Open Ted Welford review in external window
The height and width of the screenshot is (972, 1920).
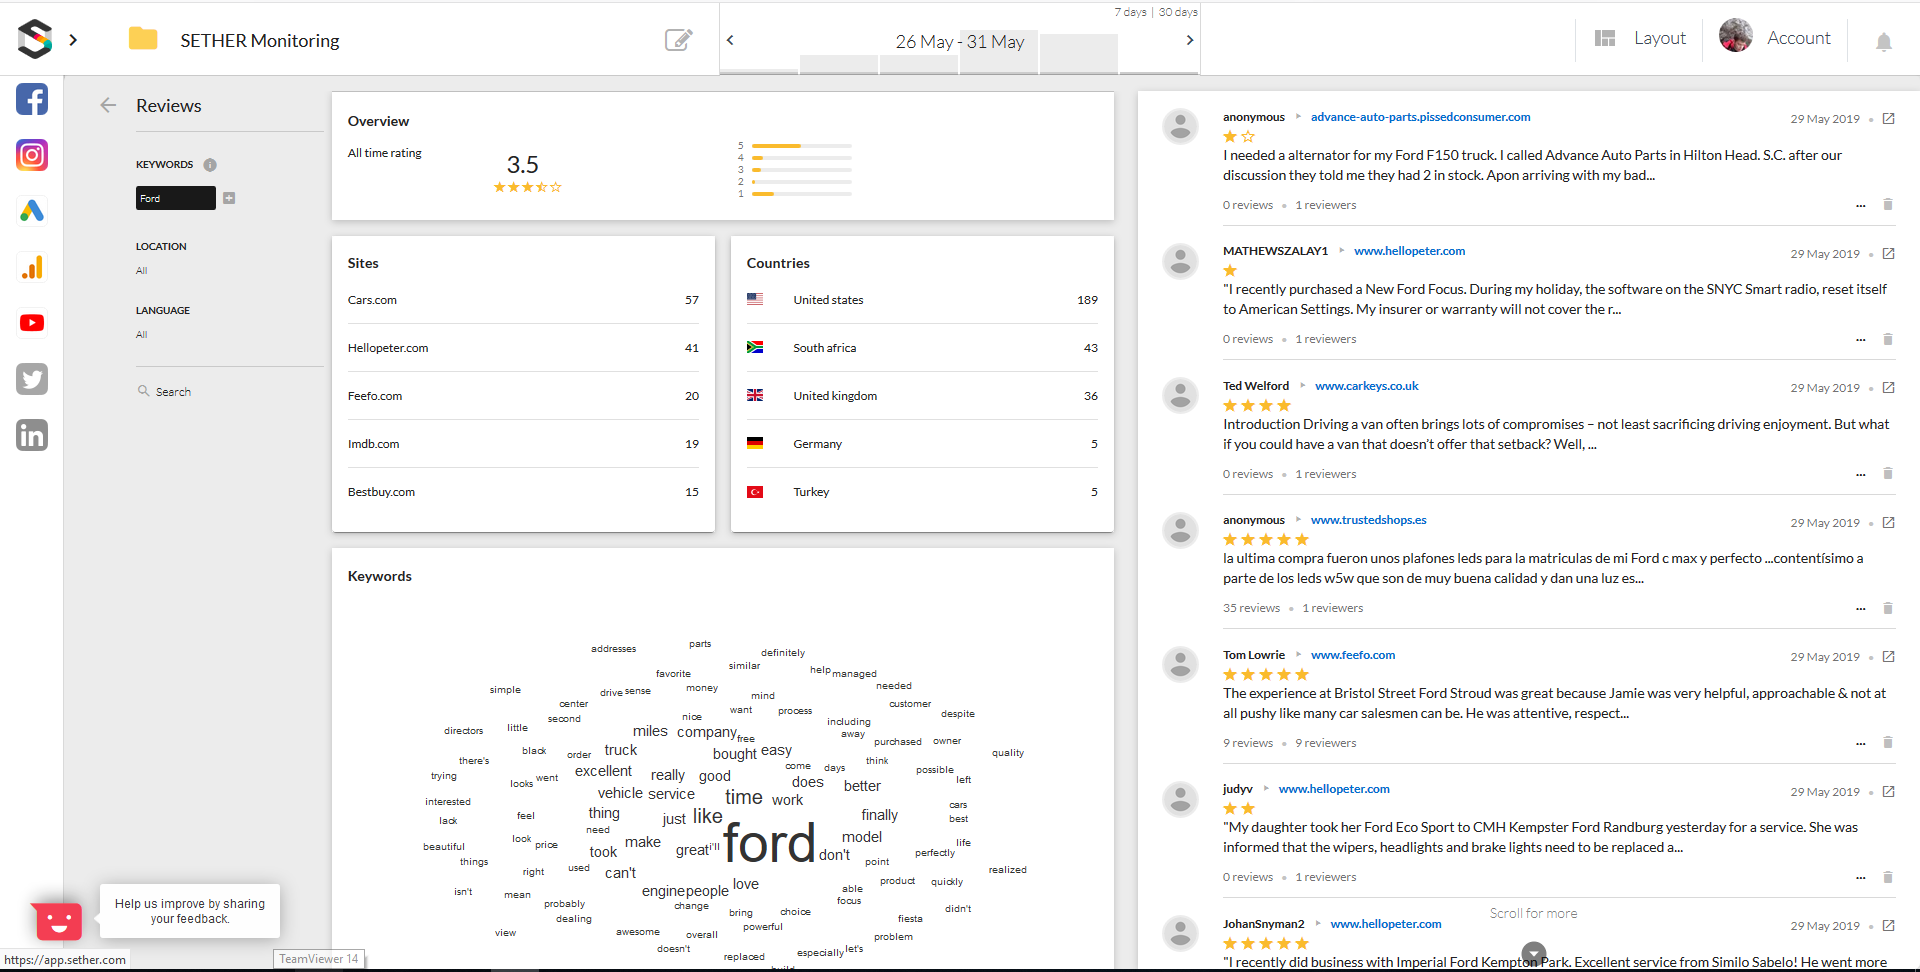tap(1888, 388)
